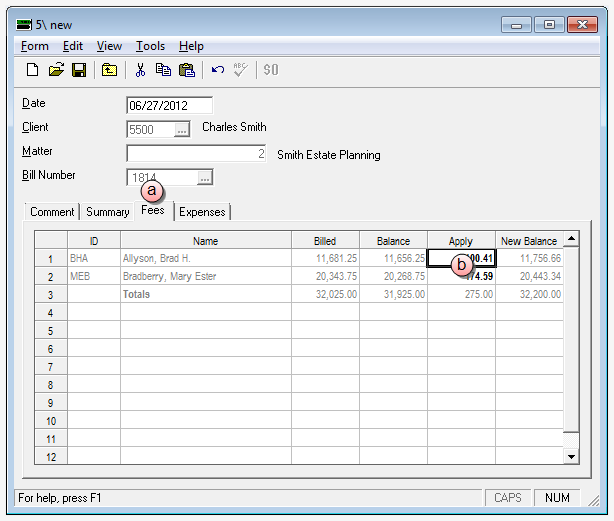This screenshot has height=521, width=614.
Task: Click the Name column header
Action: coord(206,240)
